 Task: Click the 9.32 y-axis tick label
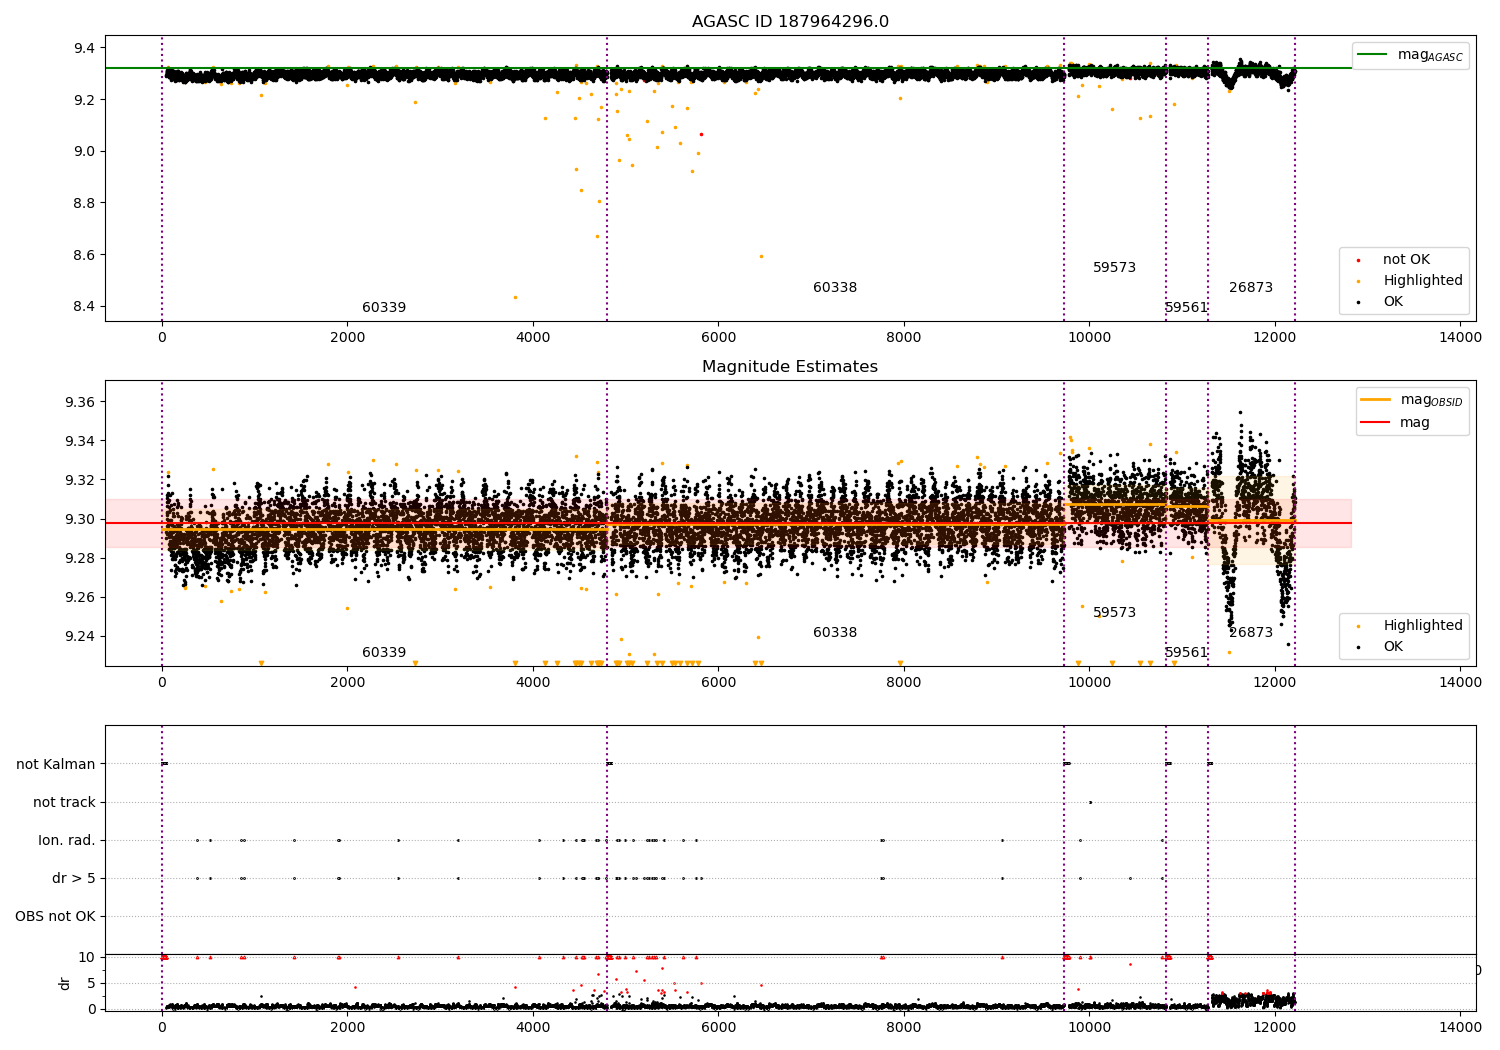pos(81,480)
